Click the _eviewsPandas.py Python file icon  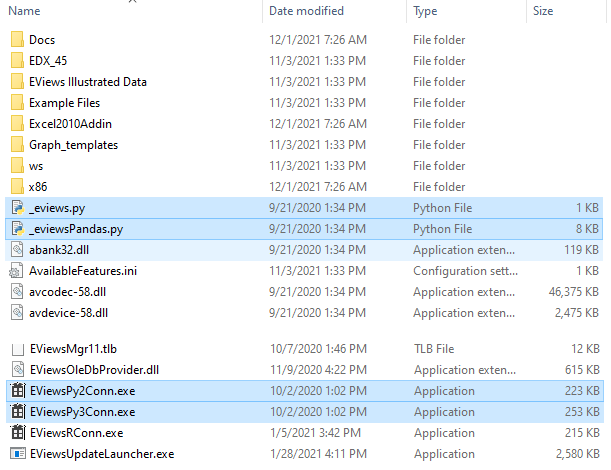[x=18, y=229]
